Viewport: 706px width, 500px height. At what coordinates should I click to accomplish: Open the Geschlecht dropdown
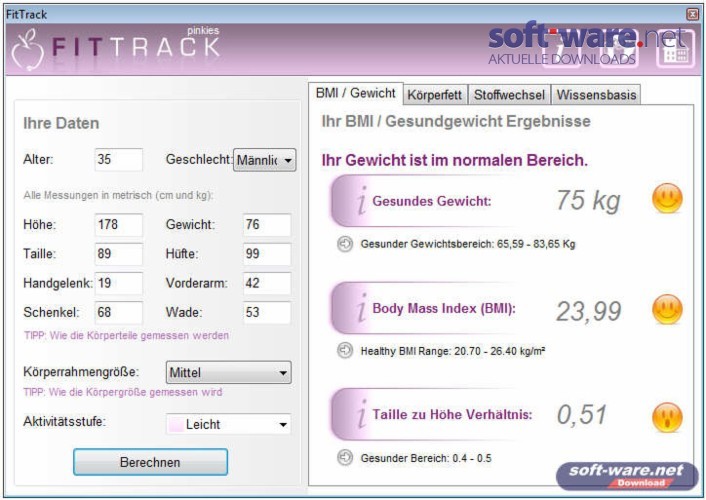point(264,160)
